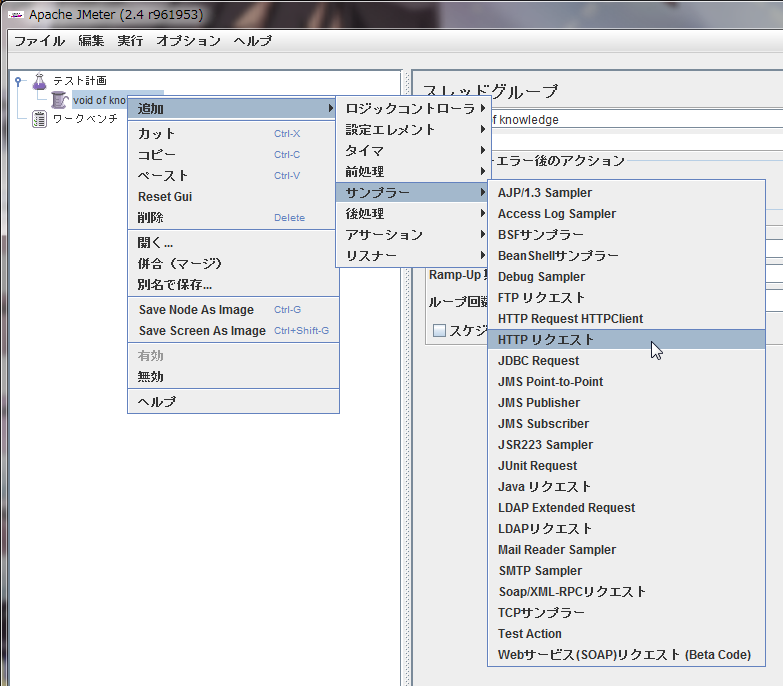Click the thread group spool icon
This screenshot has height=686, width=783.
(x=59, y=100)
